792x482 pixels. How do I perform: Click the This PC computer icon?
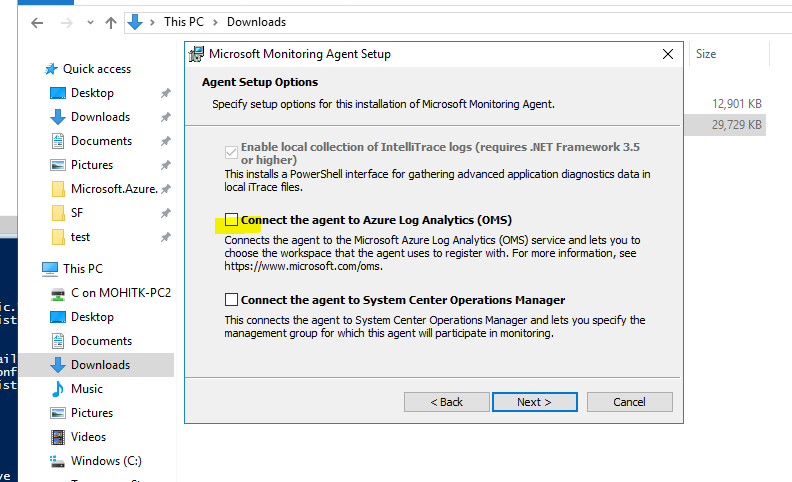[x=50, y=269]
